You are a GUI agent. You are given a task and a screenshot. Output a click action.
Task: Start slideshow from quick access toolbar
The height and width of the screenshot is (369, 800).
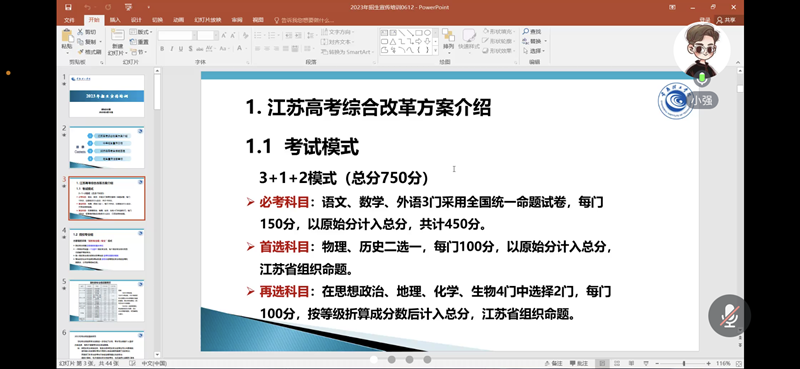(128, 7)
